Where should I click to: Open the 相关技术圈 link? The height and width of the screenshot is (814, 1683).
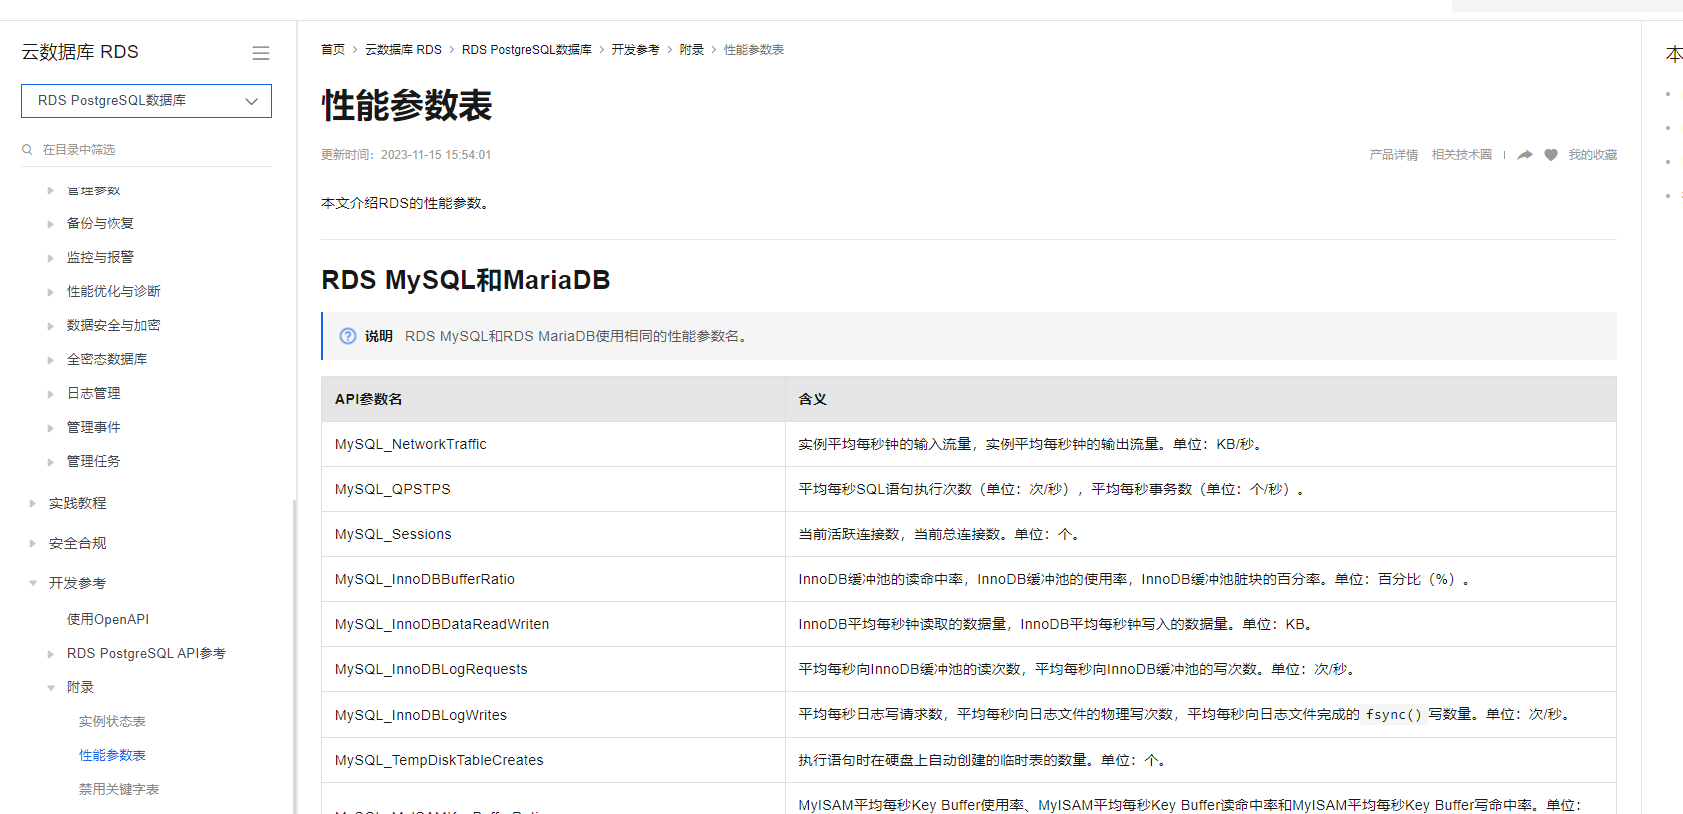pyautogui.click(x=1462, y=155)
